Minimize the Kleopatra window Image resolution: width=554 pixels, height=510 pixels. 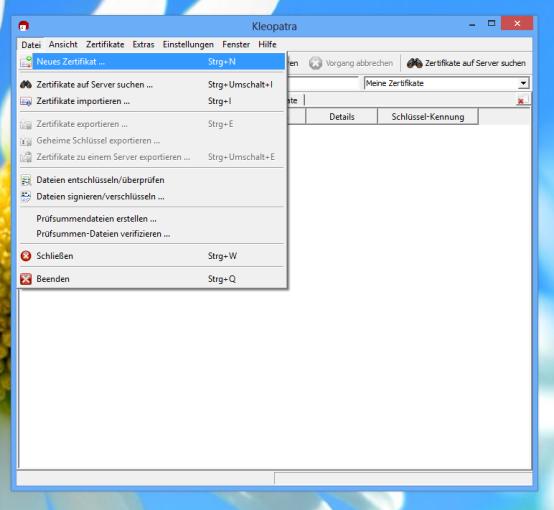tap(472, 24)
